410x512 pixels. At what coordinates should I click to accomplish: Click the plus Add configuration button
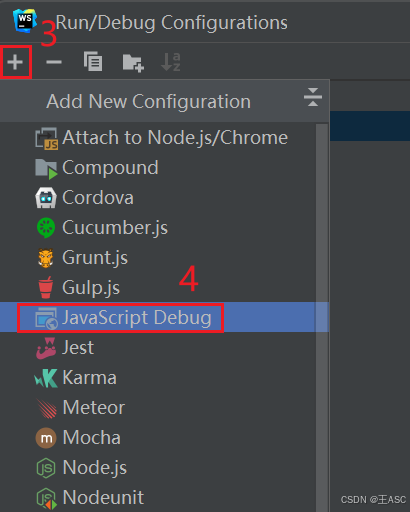coord(15,62)
